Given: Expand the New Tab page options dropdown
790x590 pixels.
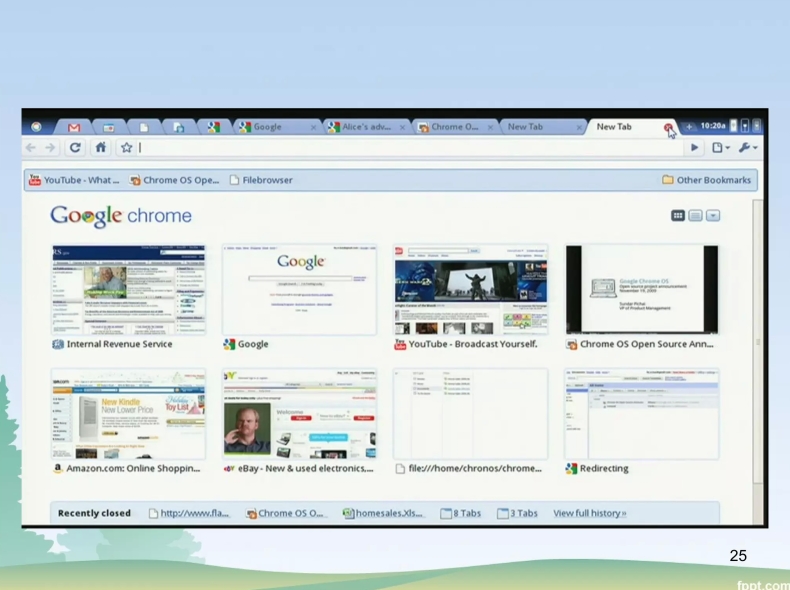Looking at the screenshot, I should (x=712, y=215).
